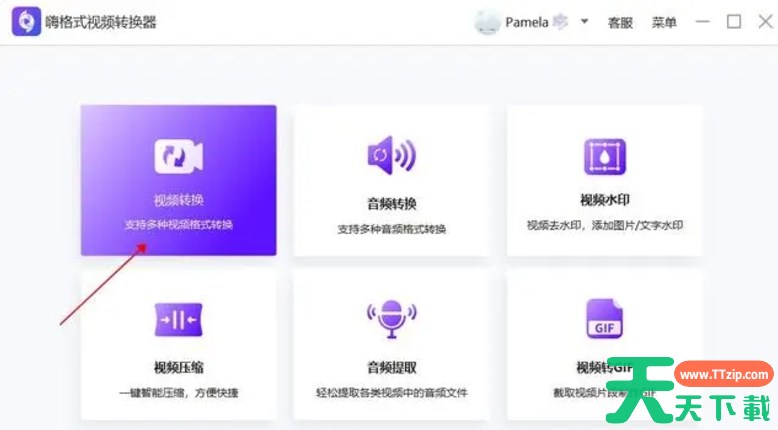The height and width of the screenshot is (430, 778).
Task: Open the 菜单 menu
Action: (x=664, y=22)
